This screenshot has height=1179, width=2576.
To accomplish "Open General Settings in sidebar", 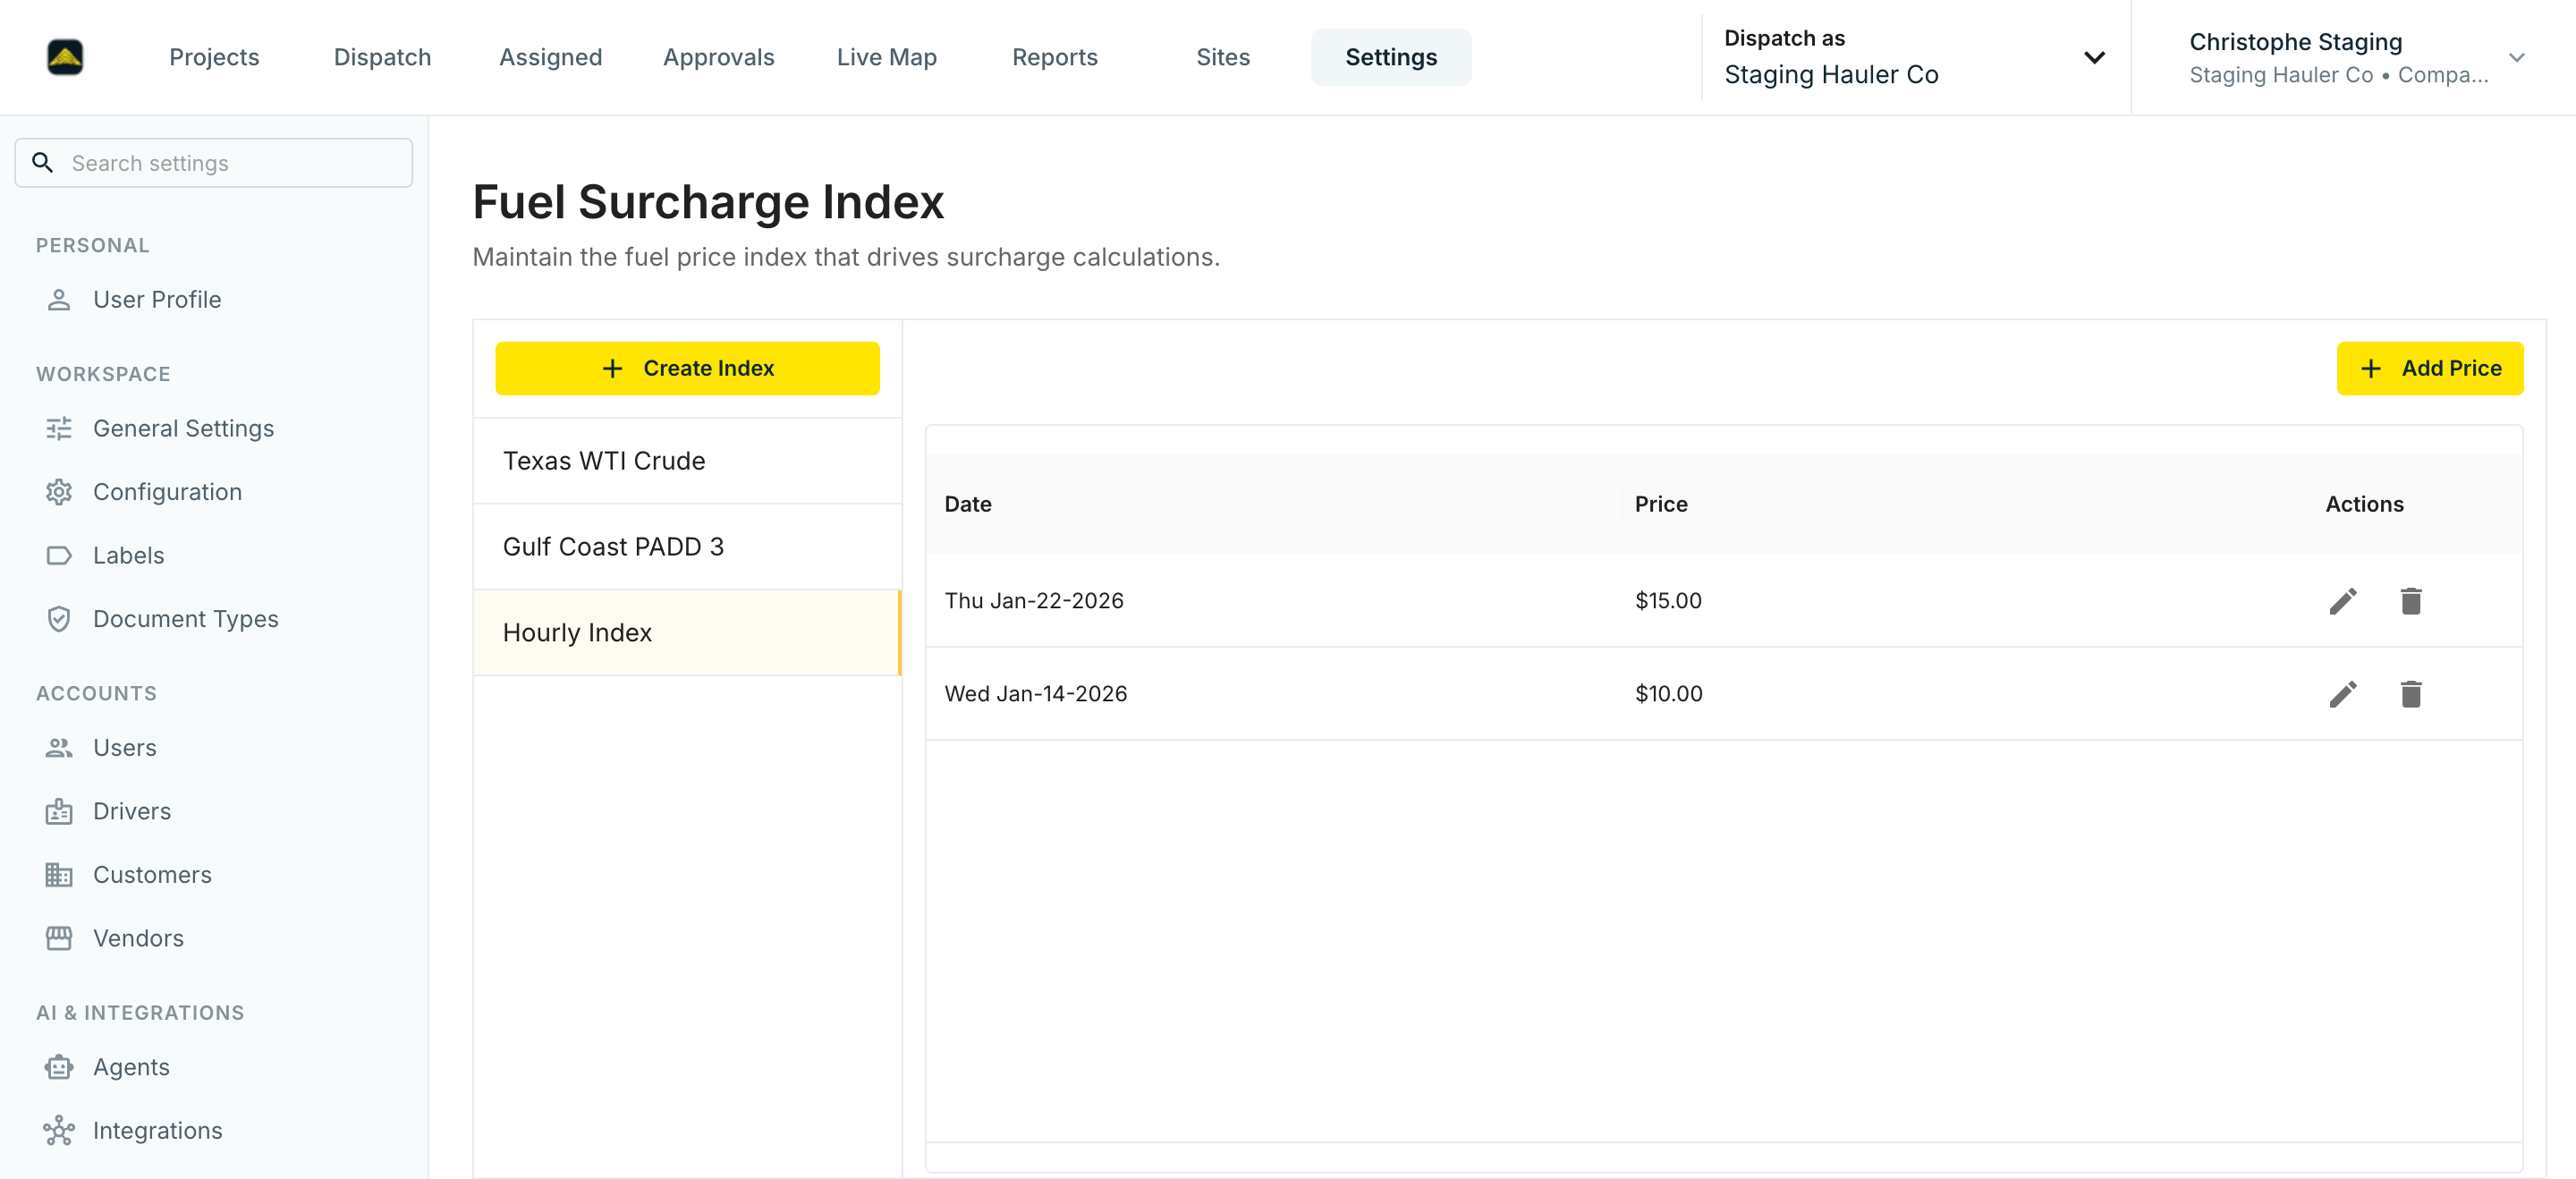I will pos(214,429).
